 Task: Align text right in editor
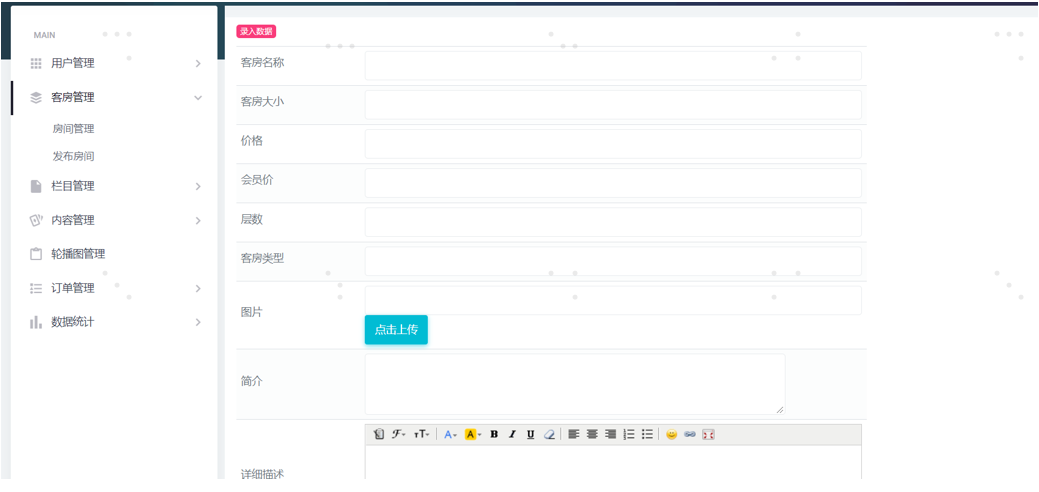[x=610, y=434]
